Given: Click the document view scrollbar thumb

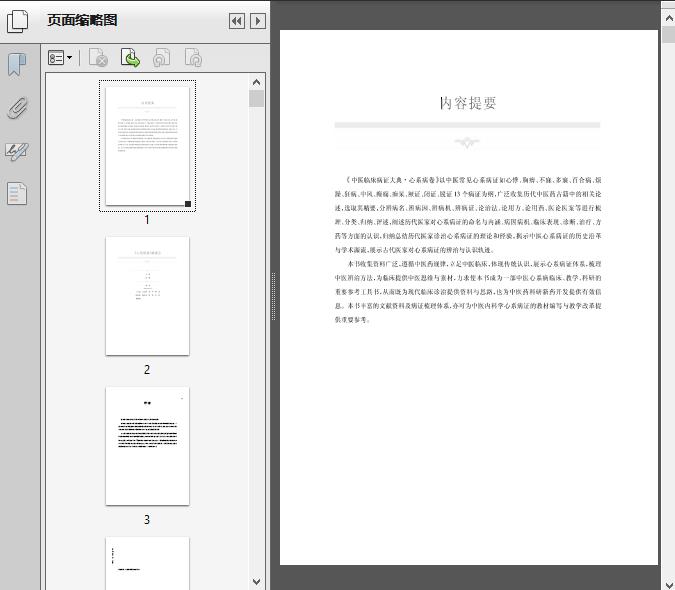Looking at the screenshot, I should click(x=669, y=34).
